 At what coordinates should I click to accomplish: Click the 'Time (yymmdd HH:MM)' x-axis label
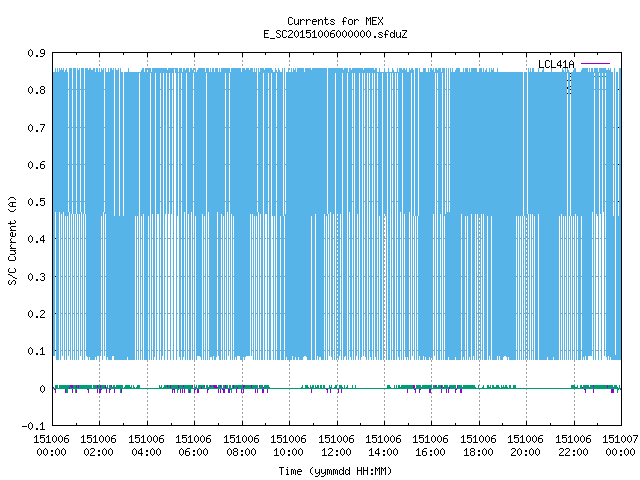pyautogui.click(x=335, y=471)
